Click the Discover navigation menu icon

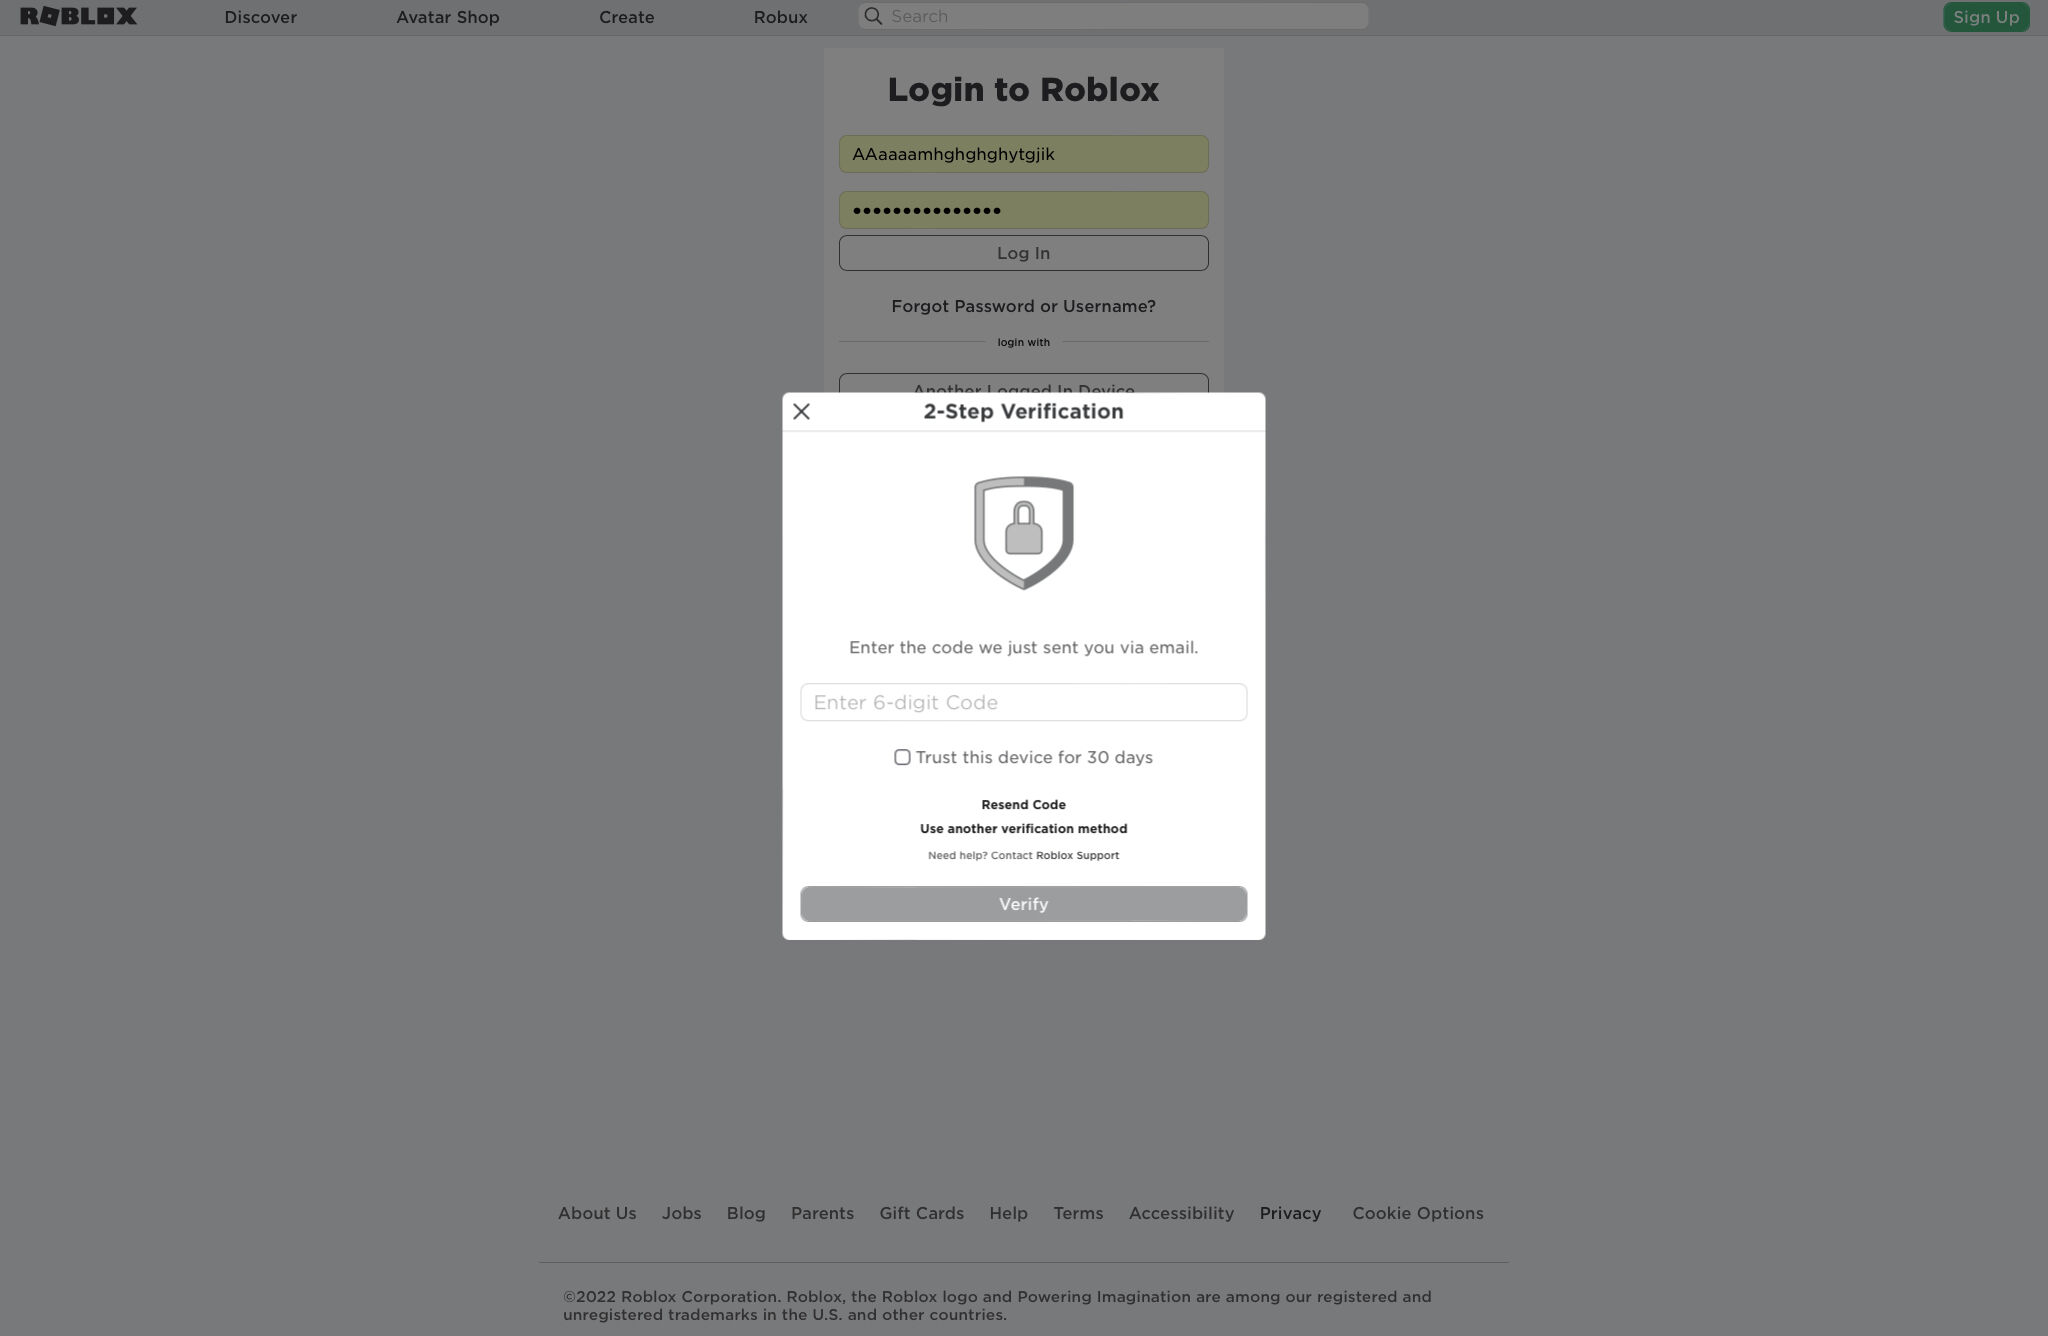pyautogui.click(x=260, y=16)
